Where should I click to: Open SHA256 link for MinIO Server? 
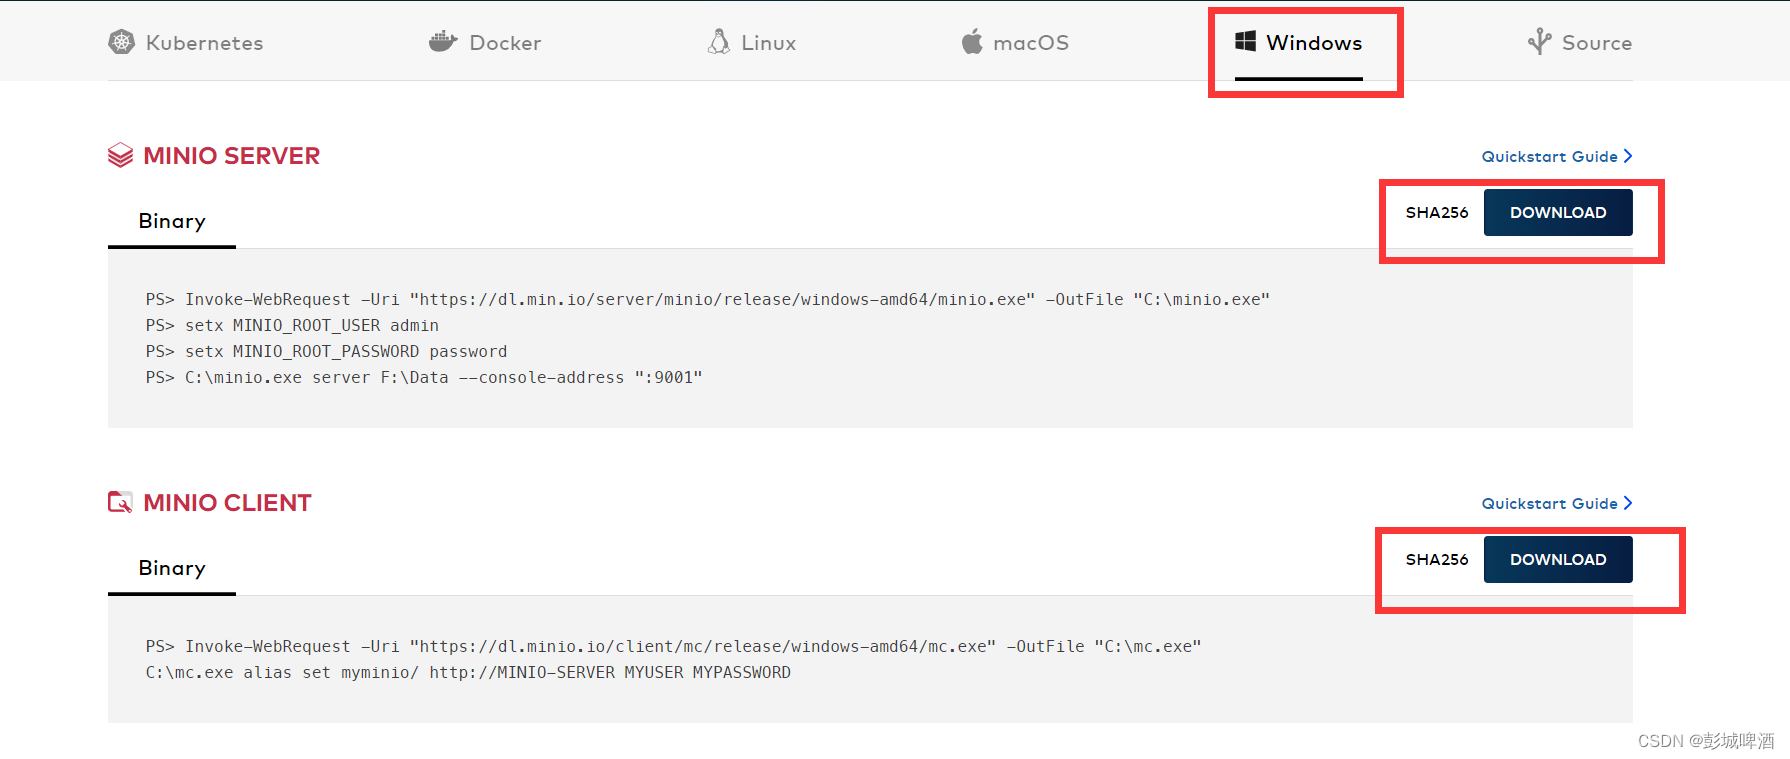1437,212
